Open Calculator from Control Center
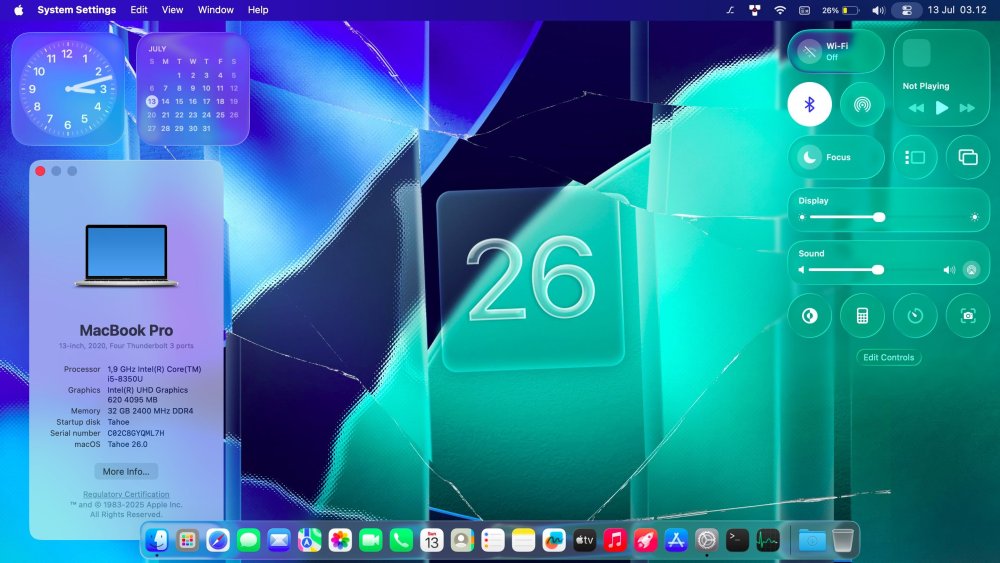 [862, 316]
